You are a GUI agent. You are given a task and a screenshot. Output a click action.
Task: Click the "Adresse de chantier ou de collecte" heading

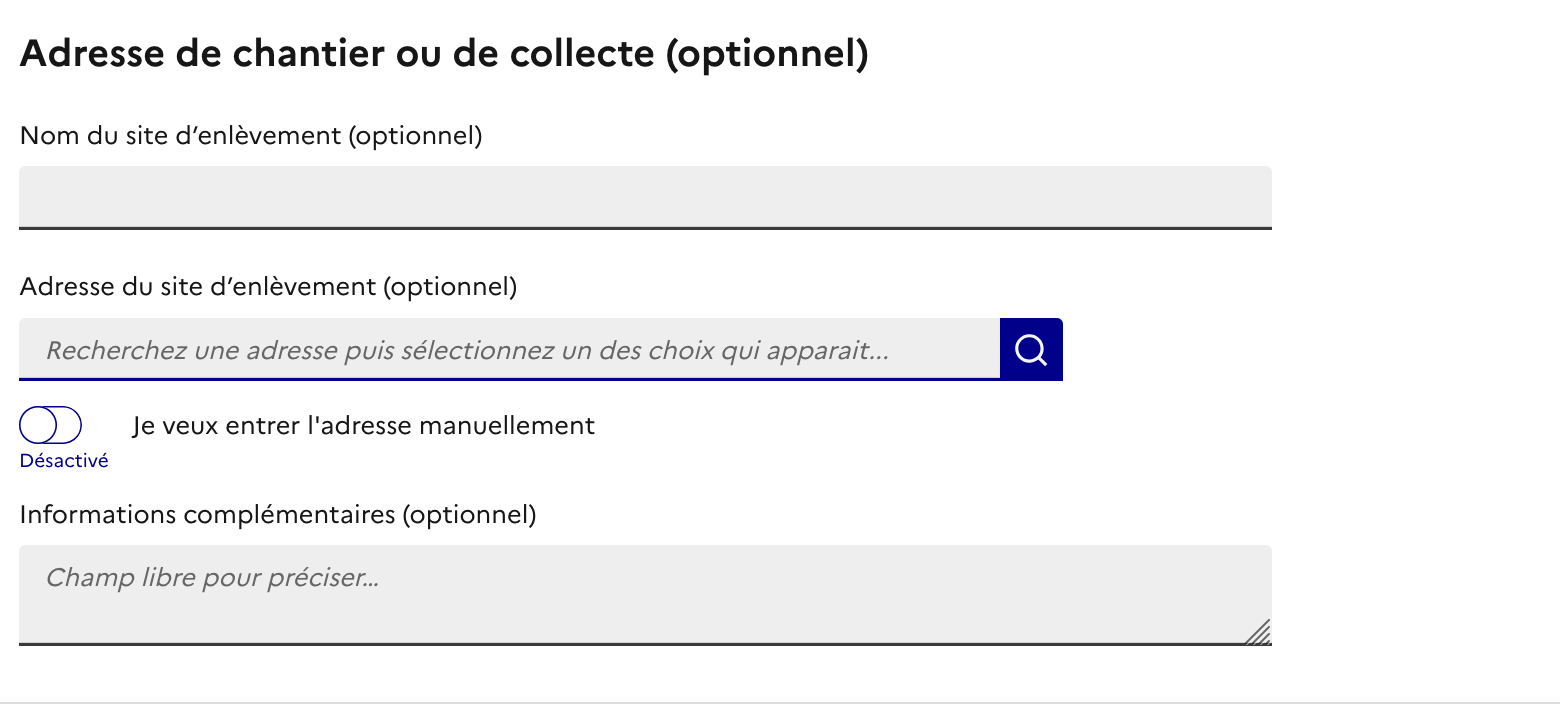(340, 54)
